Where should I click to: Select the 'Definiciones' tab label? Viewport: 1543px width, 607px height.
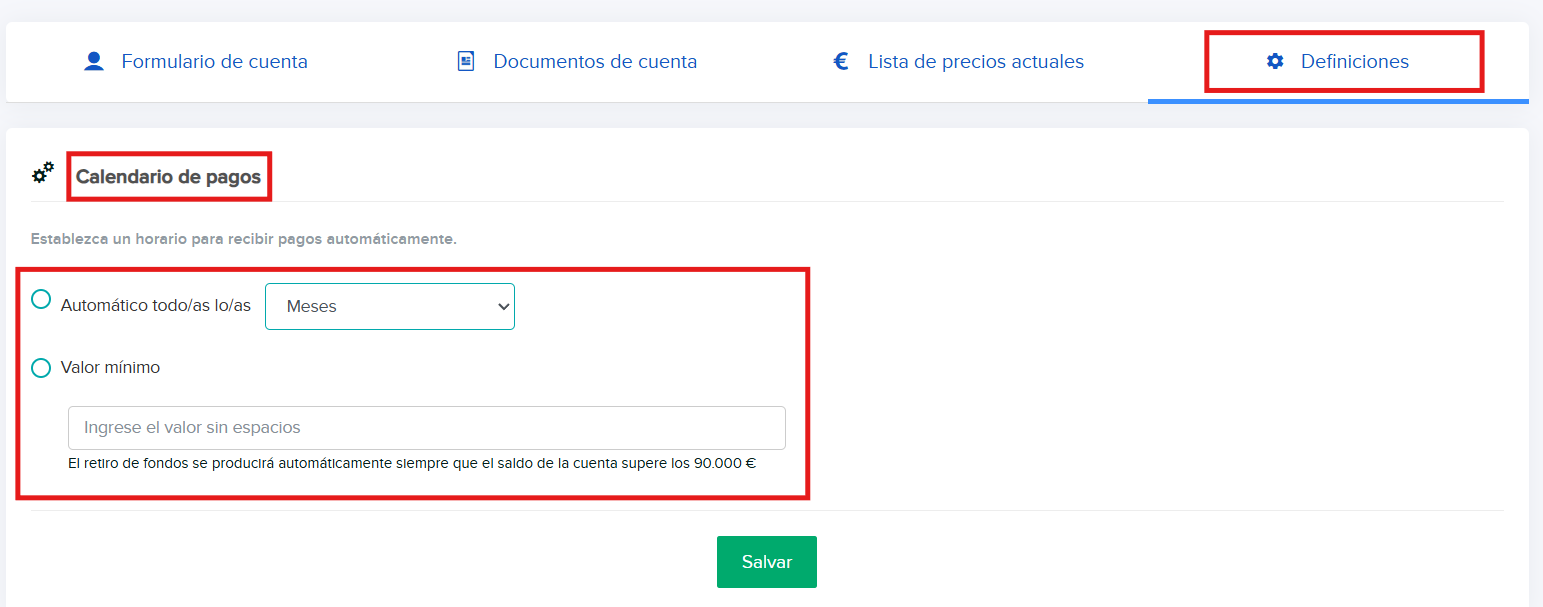tap(1354, 62)
